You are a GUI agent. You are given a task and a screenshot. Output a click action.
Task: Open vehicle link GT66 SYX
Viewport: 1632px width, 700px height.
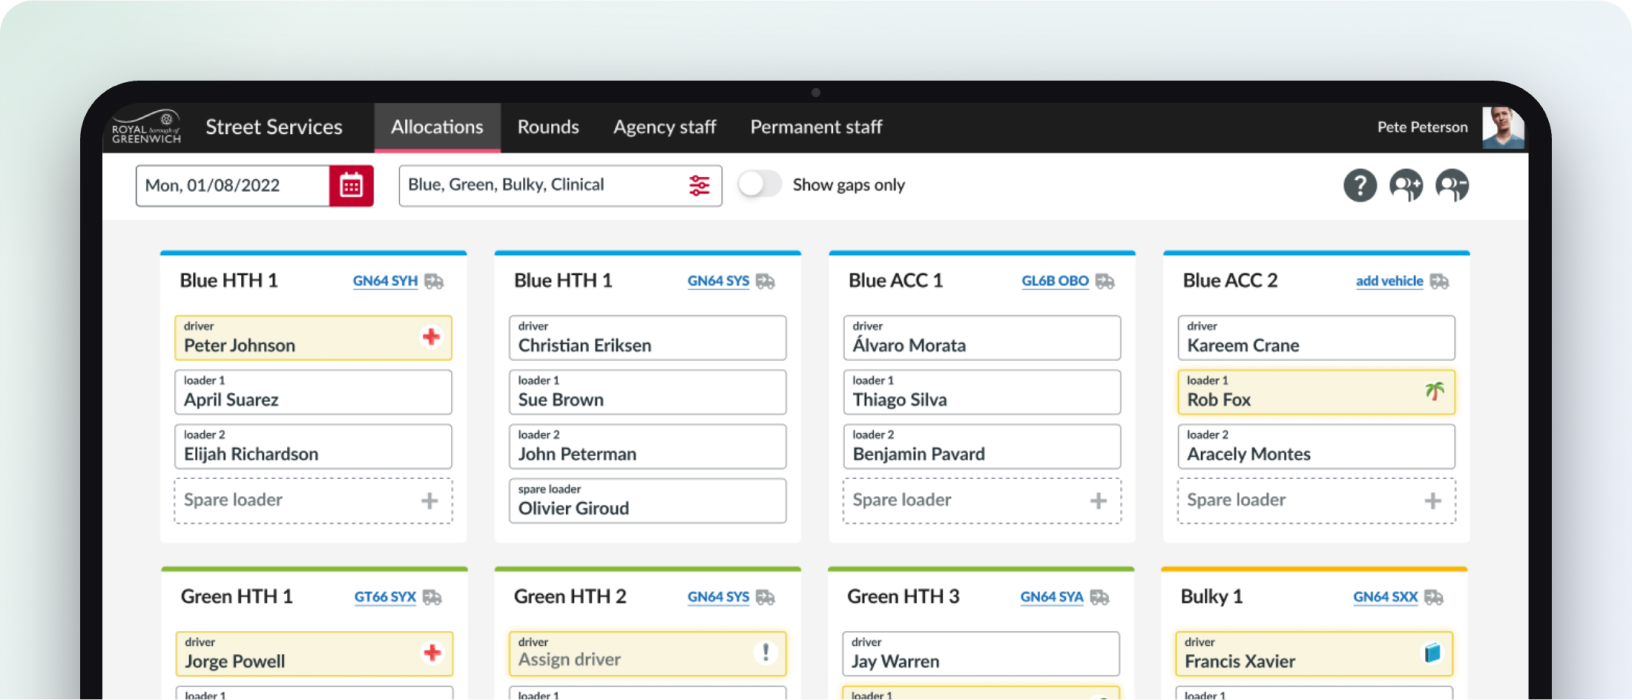coord(385,597)
